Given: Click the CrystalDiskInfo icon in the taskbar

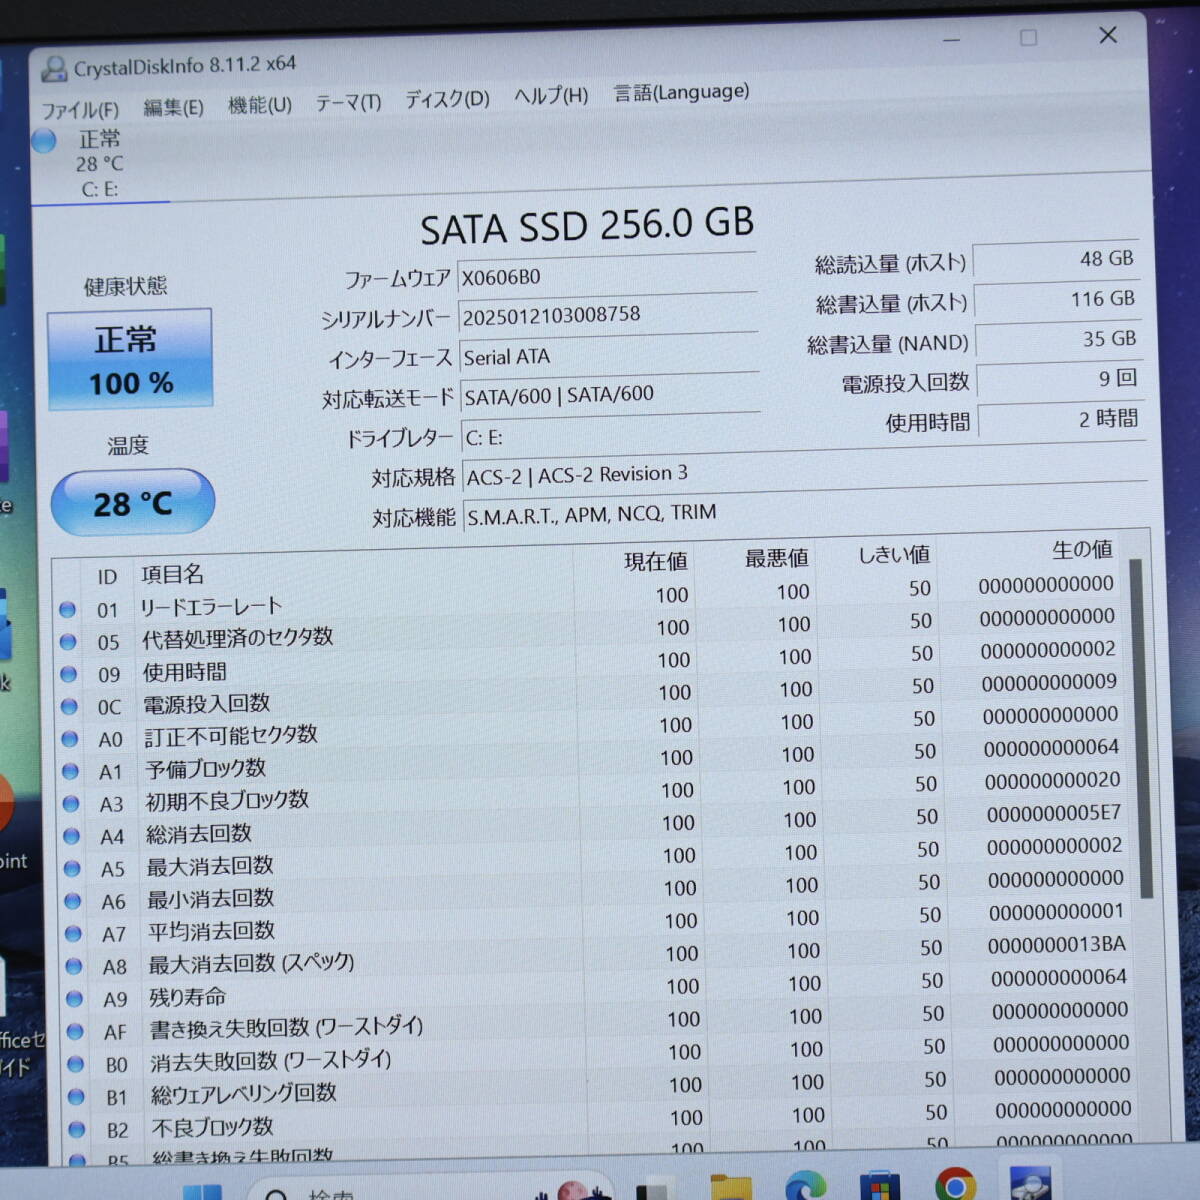Looking at the screenshot, I should (x=1030, y=1183).
